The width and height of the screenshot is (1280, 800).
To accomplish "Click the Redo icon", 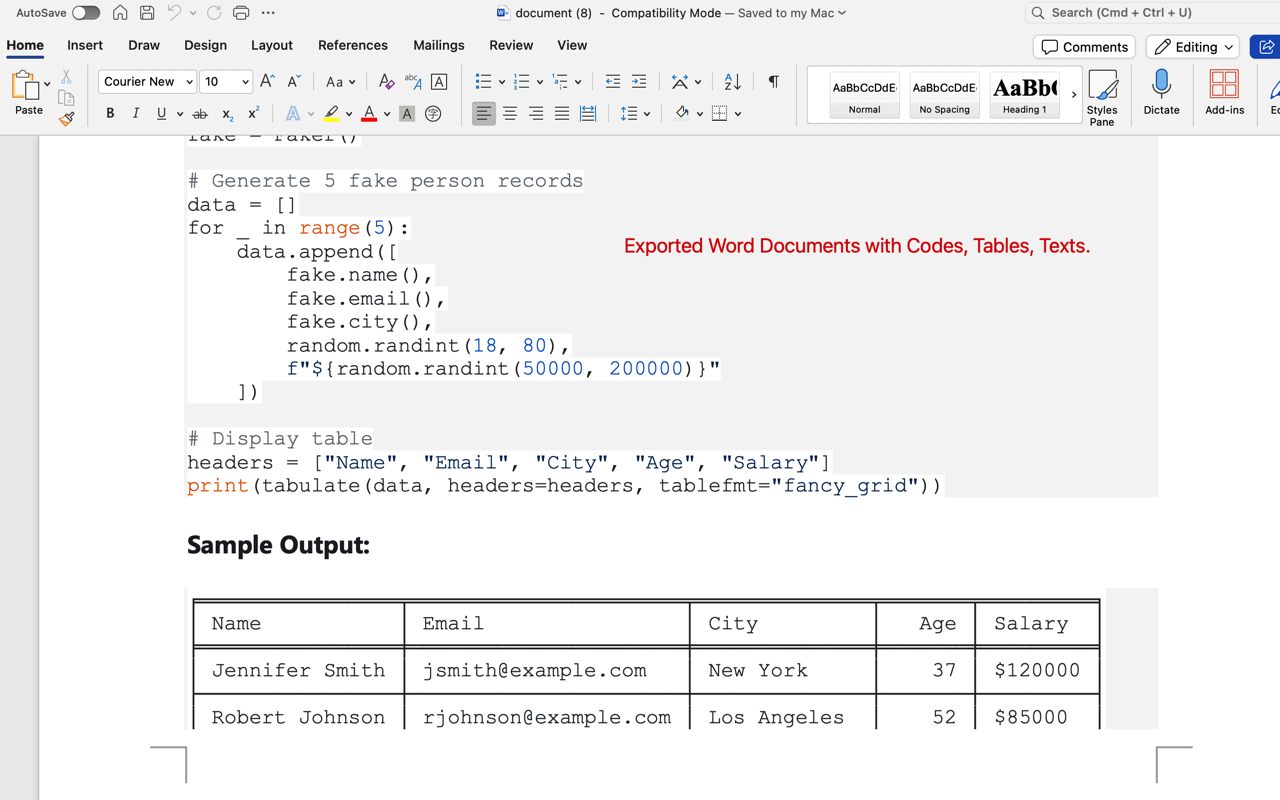I will tap(214, 13).
